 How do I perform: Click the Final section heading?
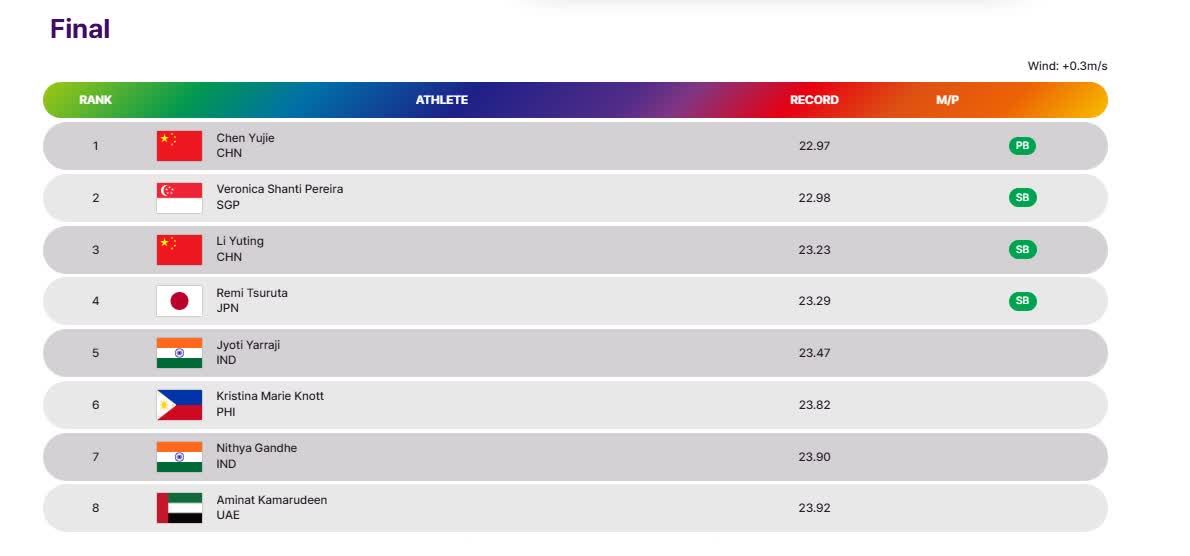click(80, 29)
